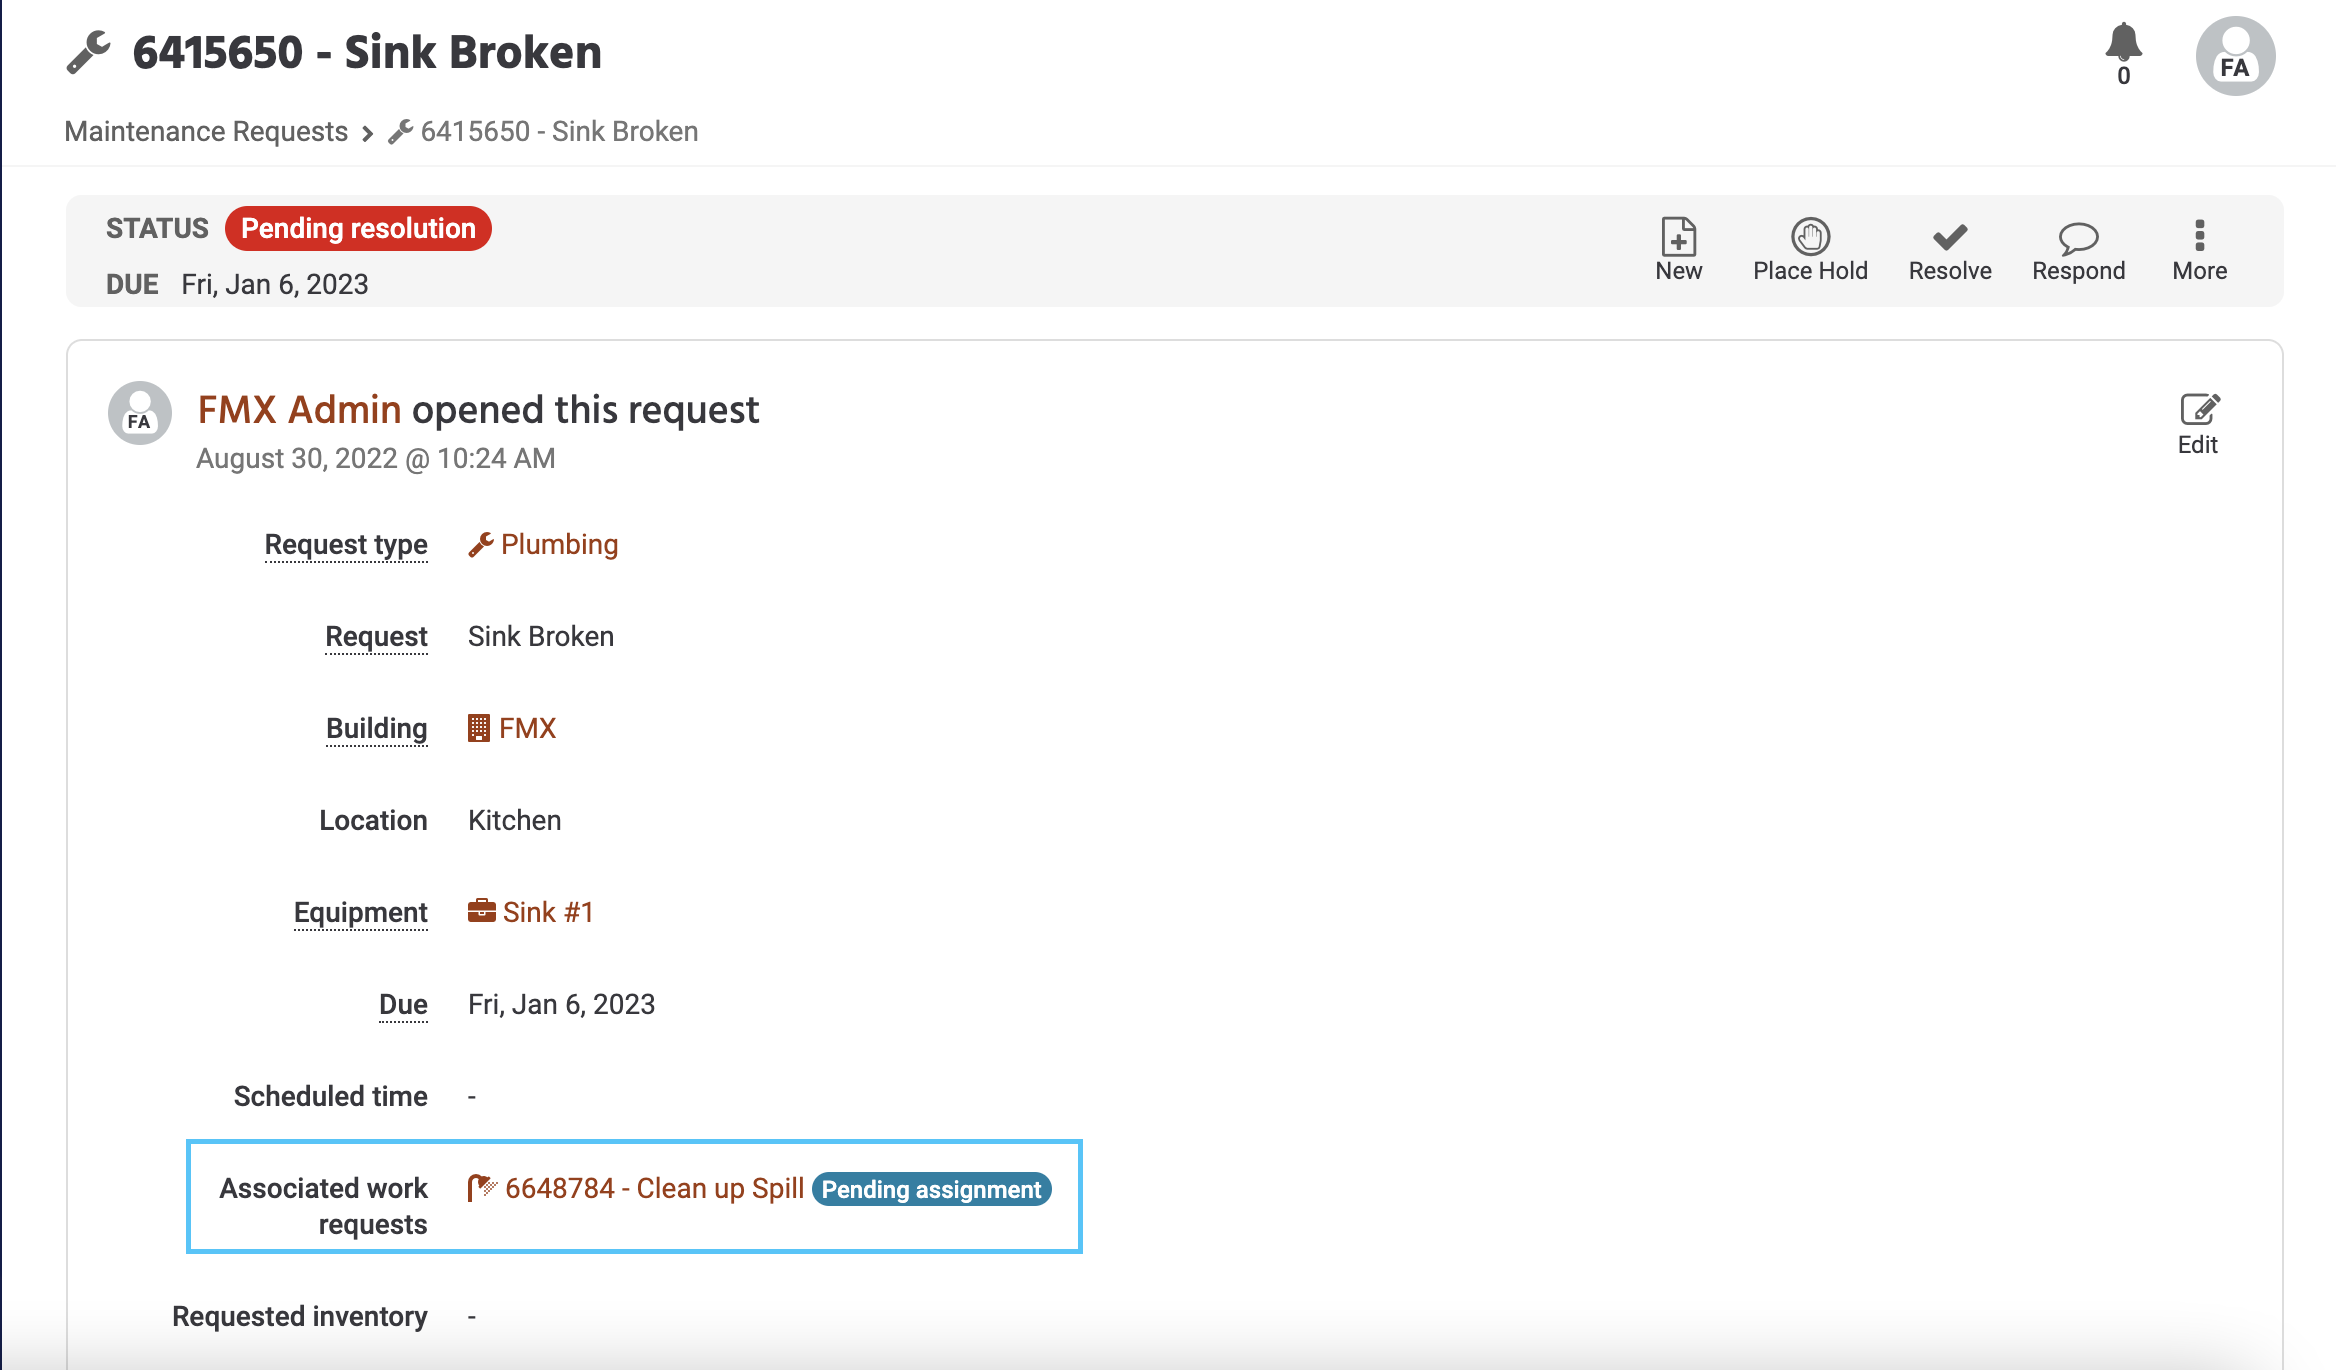Click the Edit pencil icon
The width and height of the screenshot is (2336, 1370).
pyautogui.click(x=2199, y=409)
